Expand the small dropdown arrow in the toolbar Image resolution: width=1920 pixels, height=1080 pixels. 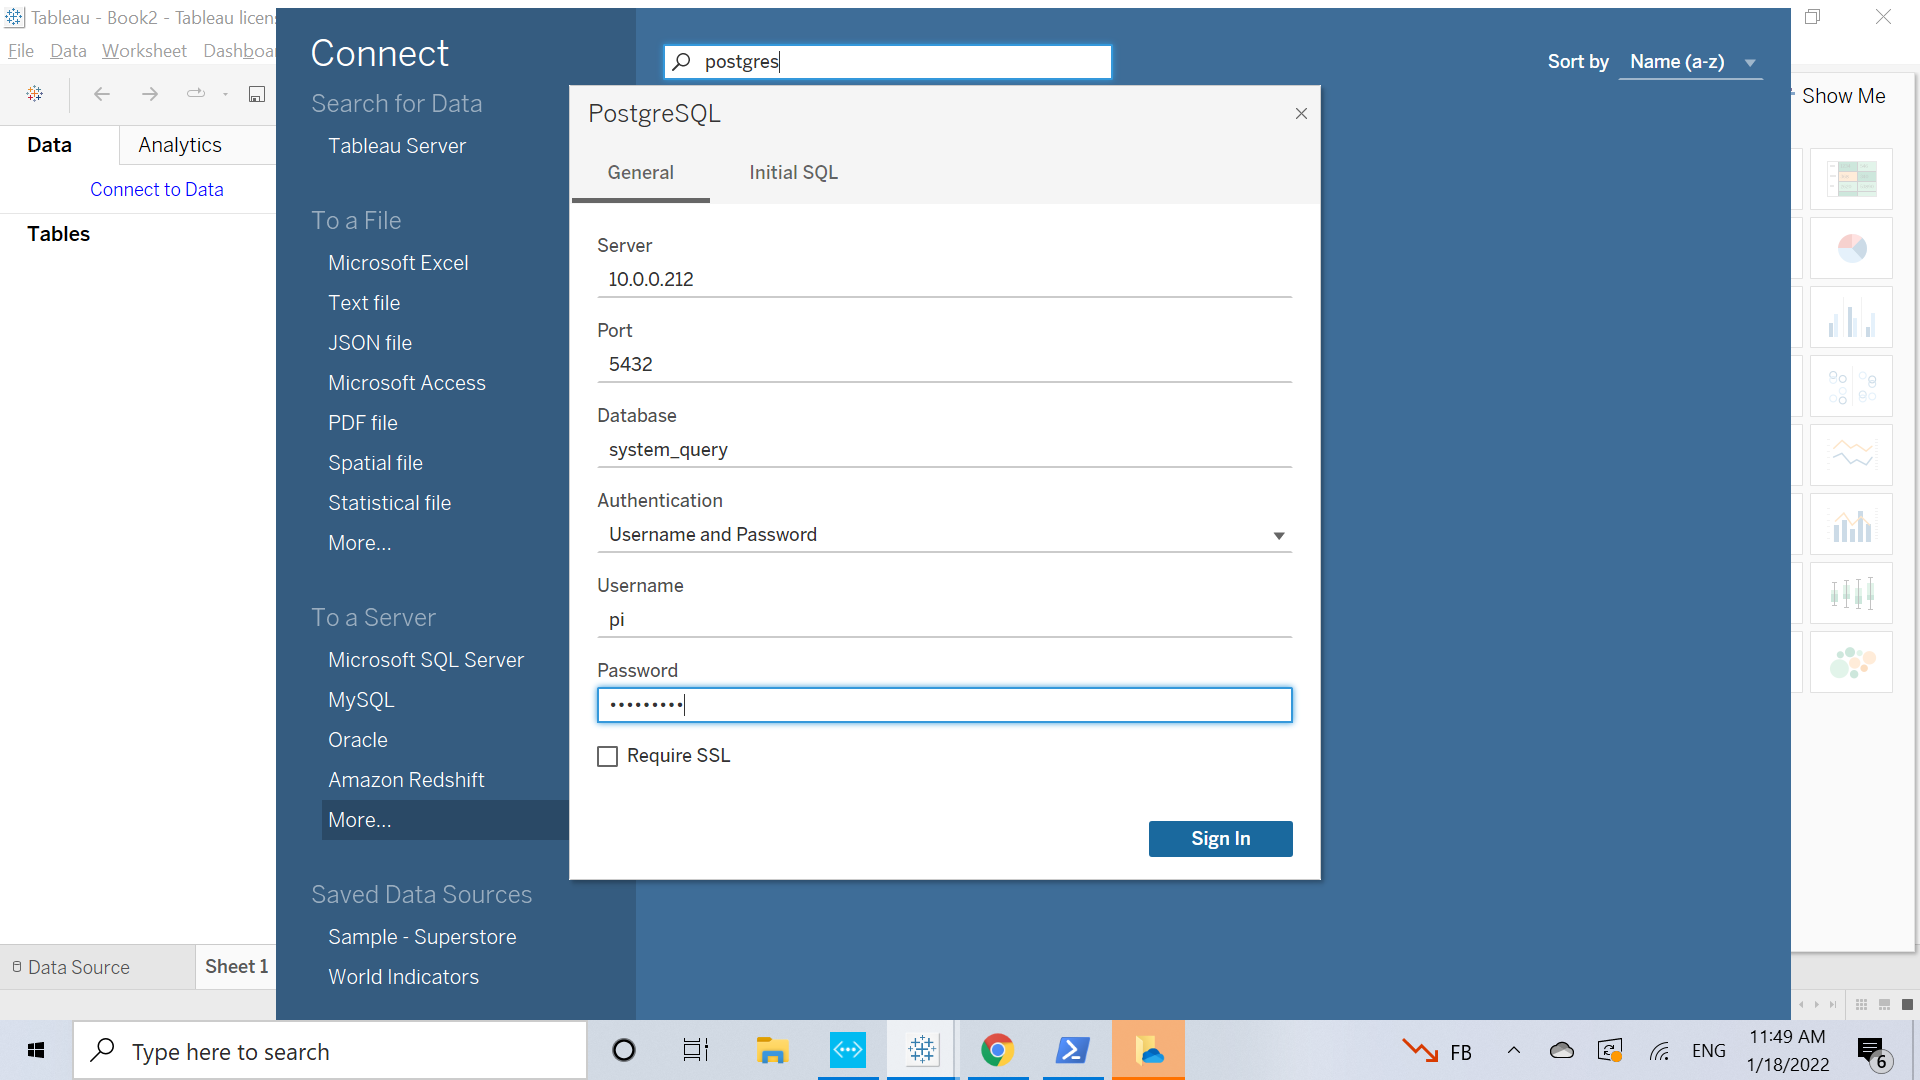coord(226,95)
